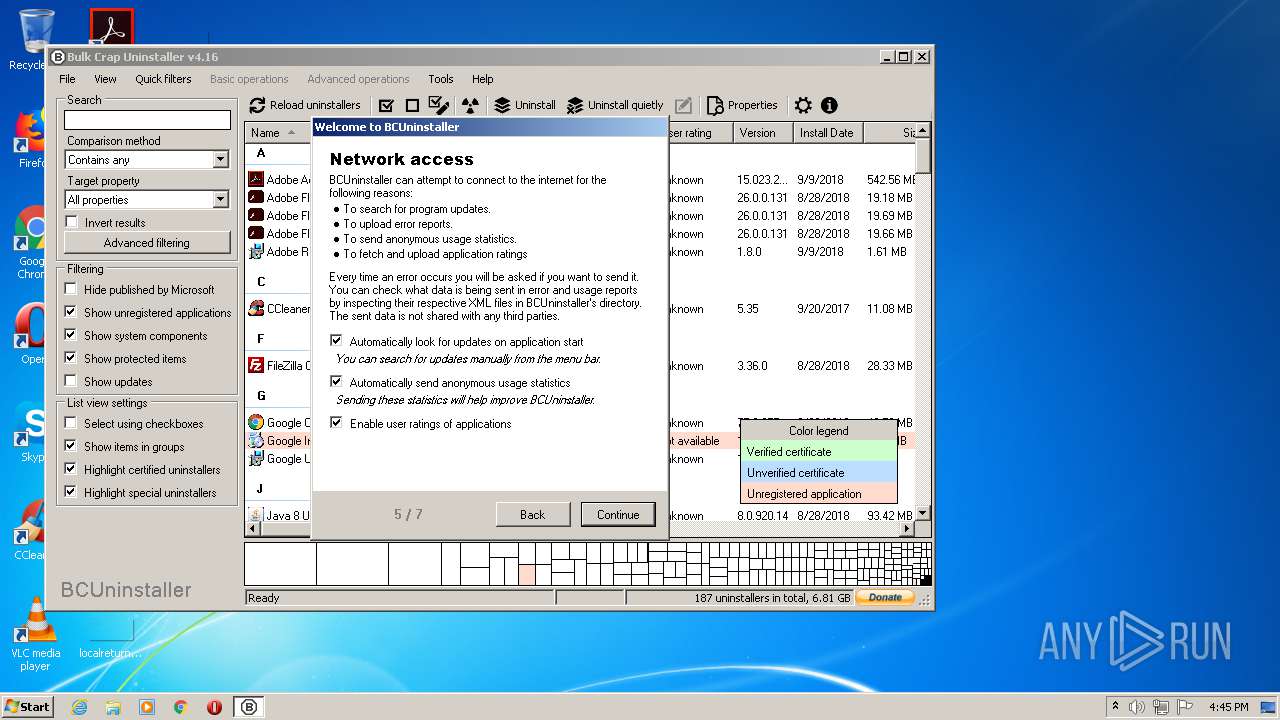
Task: Uncheck Show items in groups
Action: [x=71, y=446]
